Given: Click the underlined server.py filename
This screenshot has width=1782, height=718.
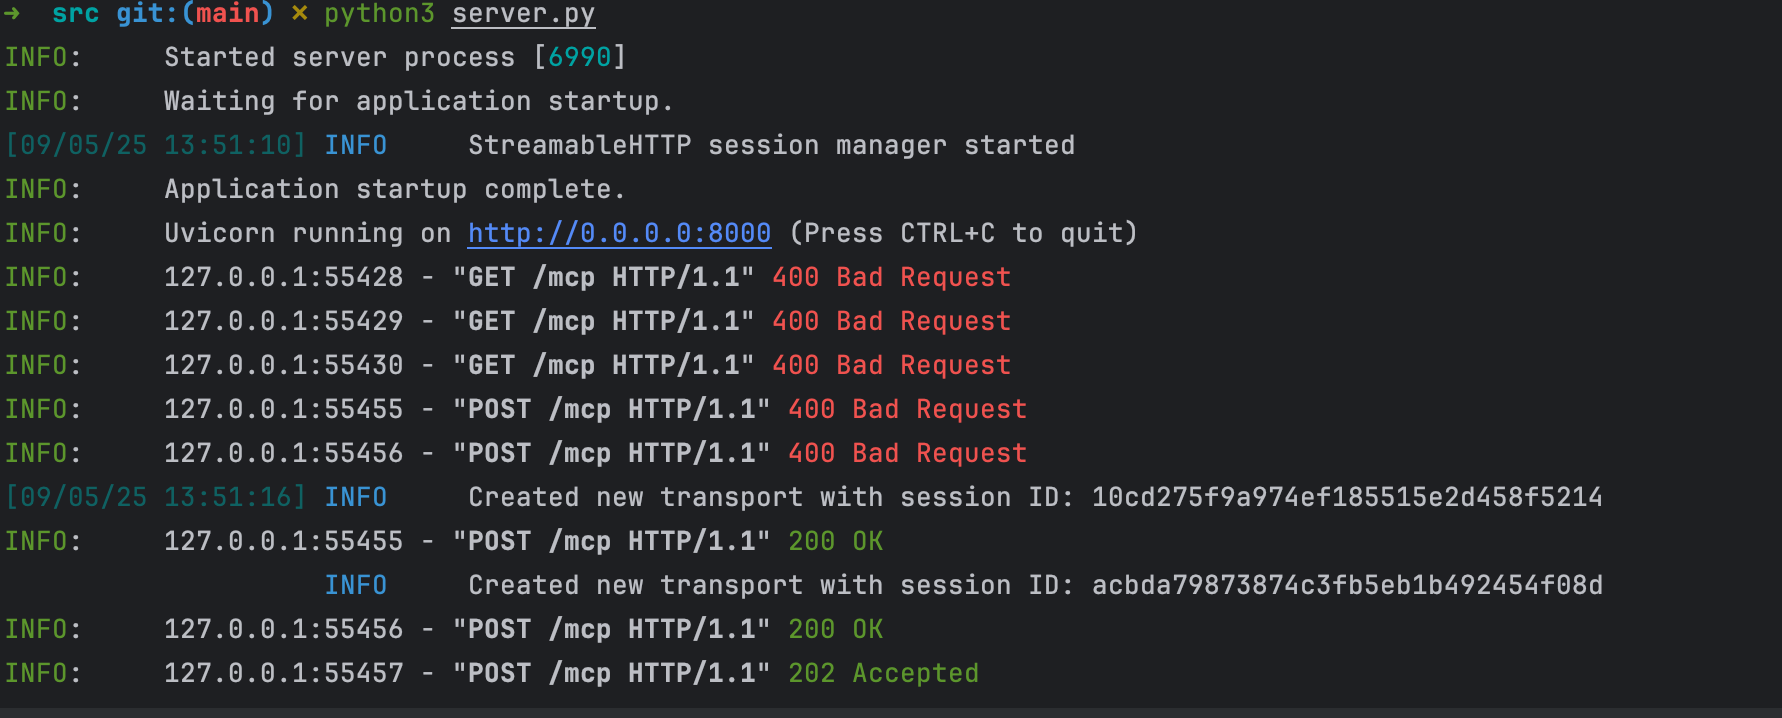Looking at the screenshot, I should 523,14.
